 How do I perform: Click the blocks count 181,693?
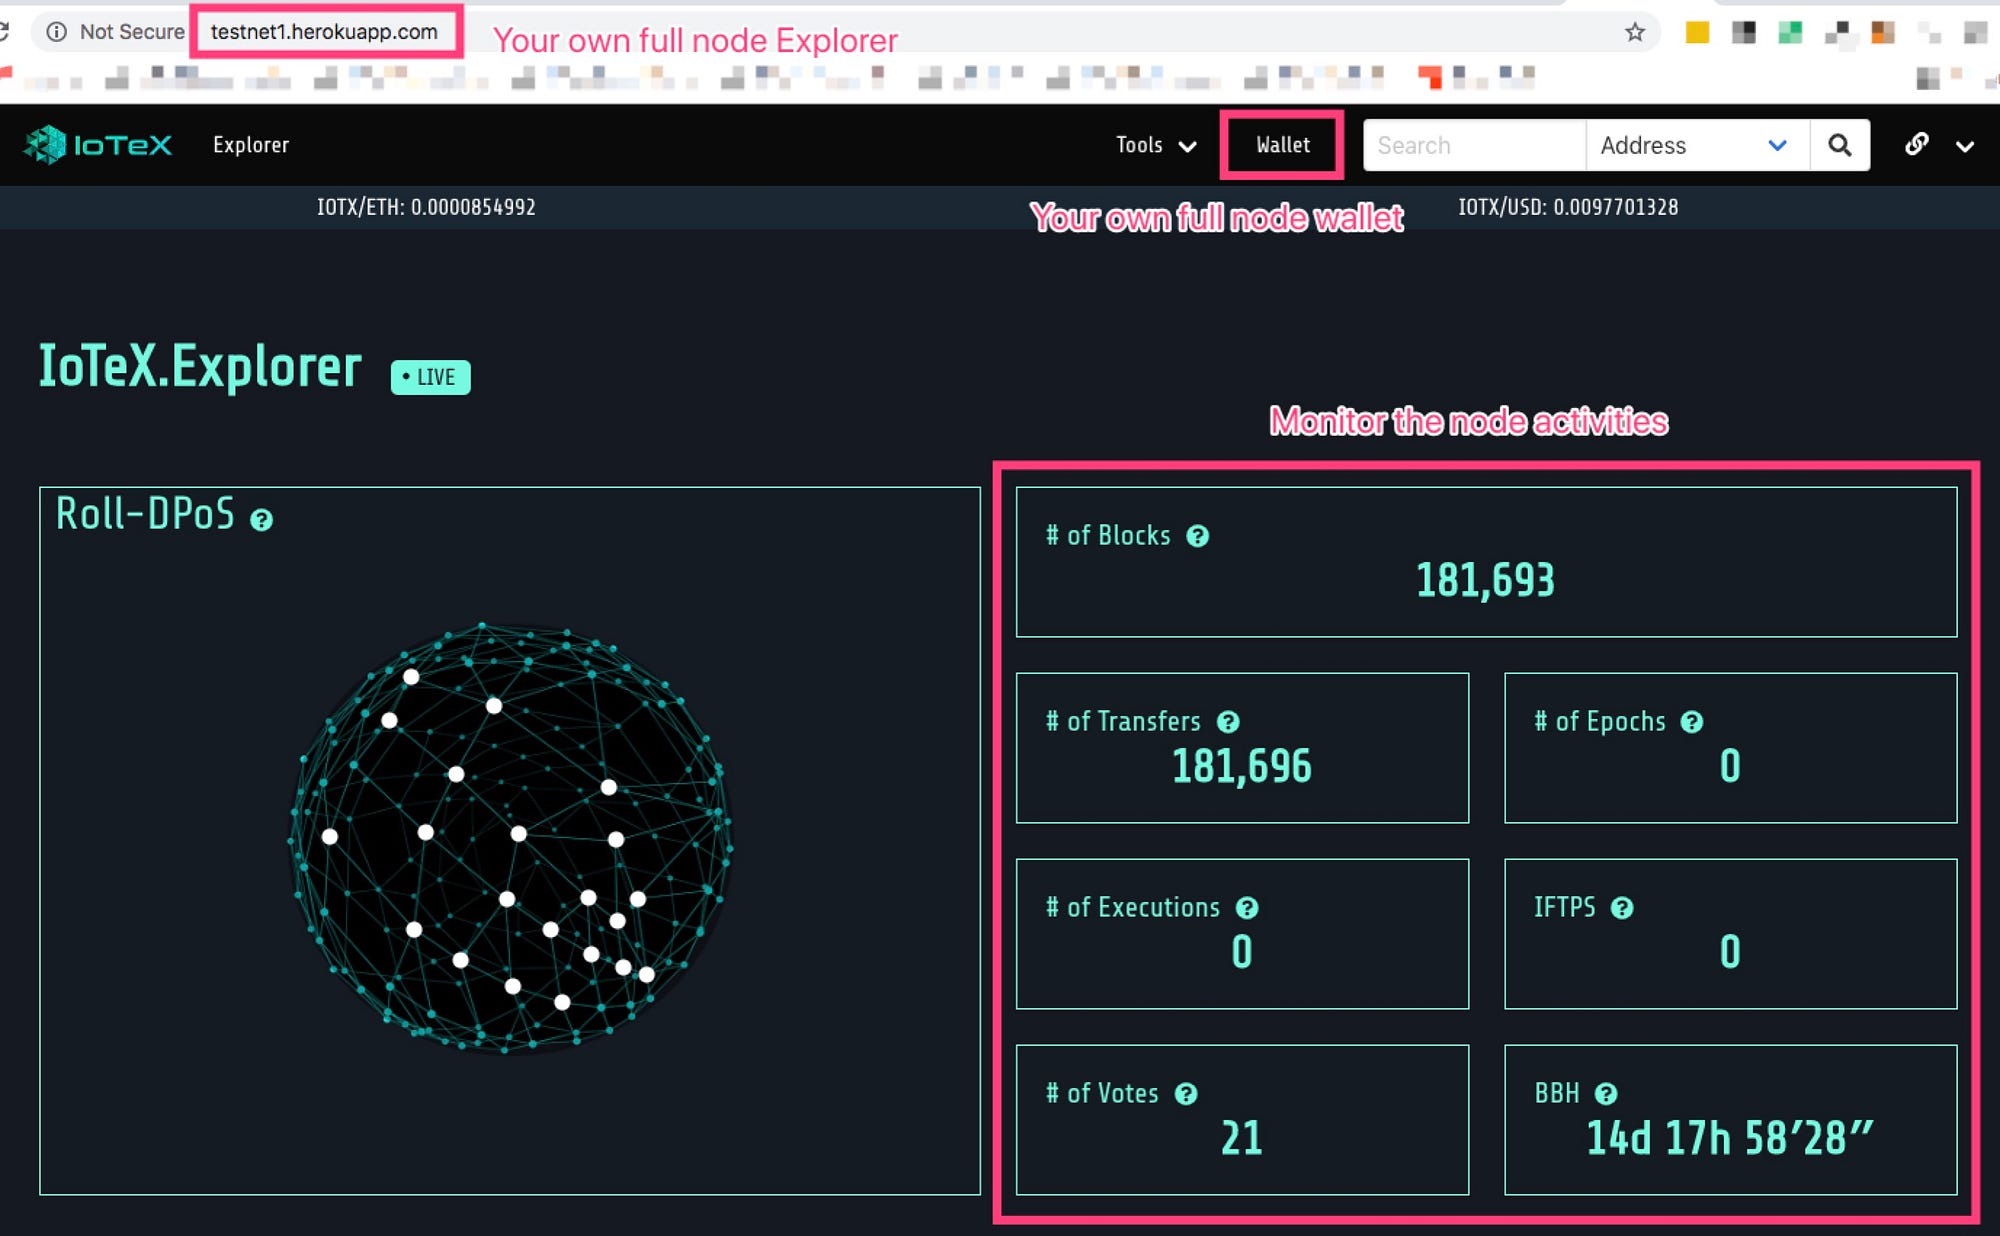1485,580
